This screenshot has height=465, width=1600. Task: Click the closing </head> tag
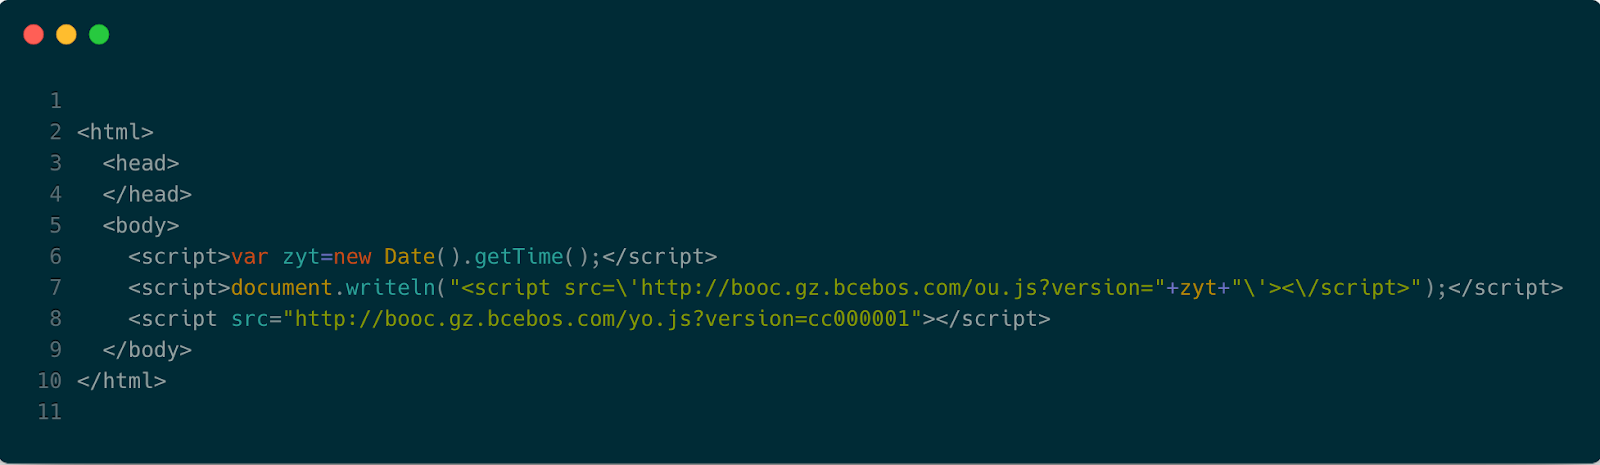coord(147,194)
